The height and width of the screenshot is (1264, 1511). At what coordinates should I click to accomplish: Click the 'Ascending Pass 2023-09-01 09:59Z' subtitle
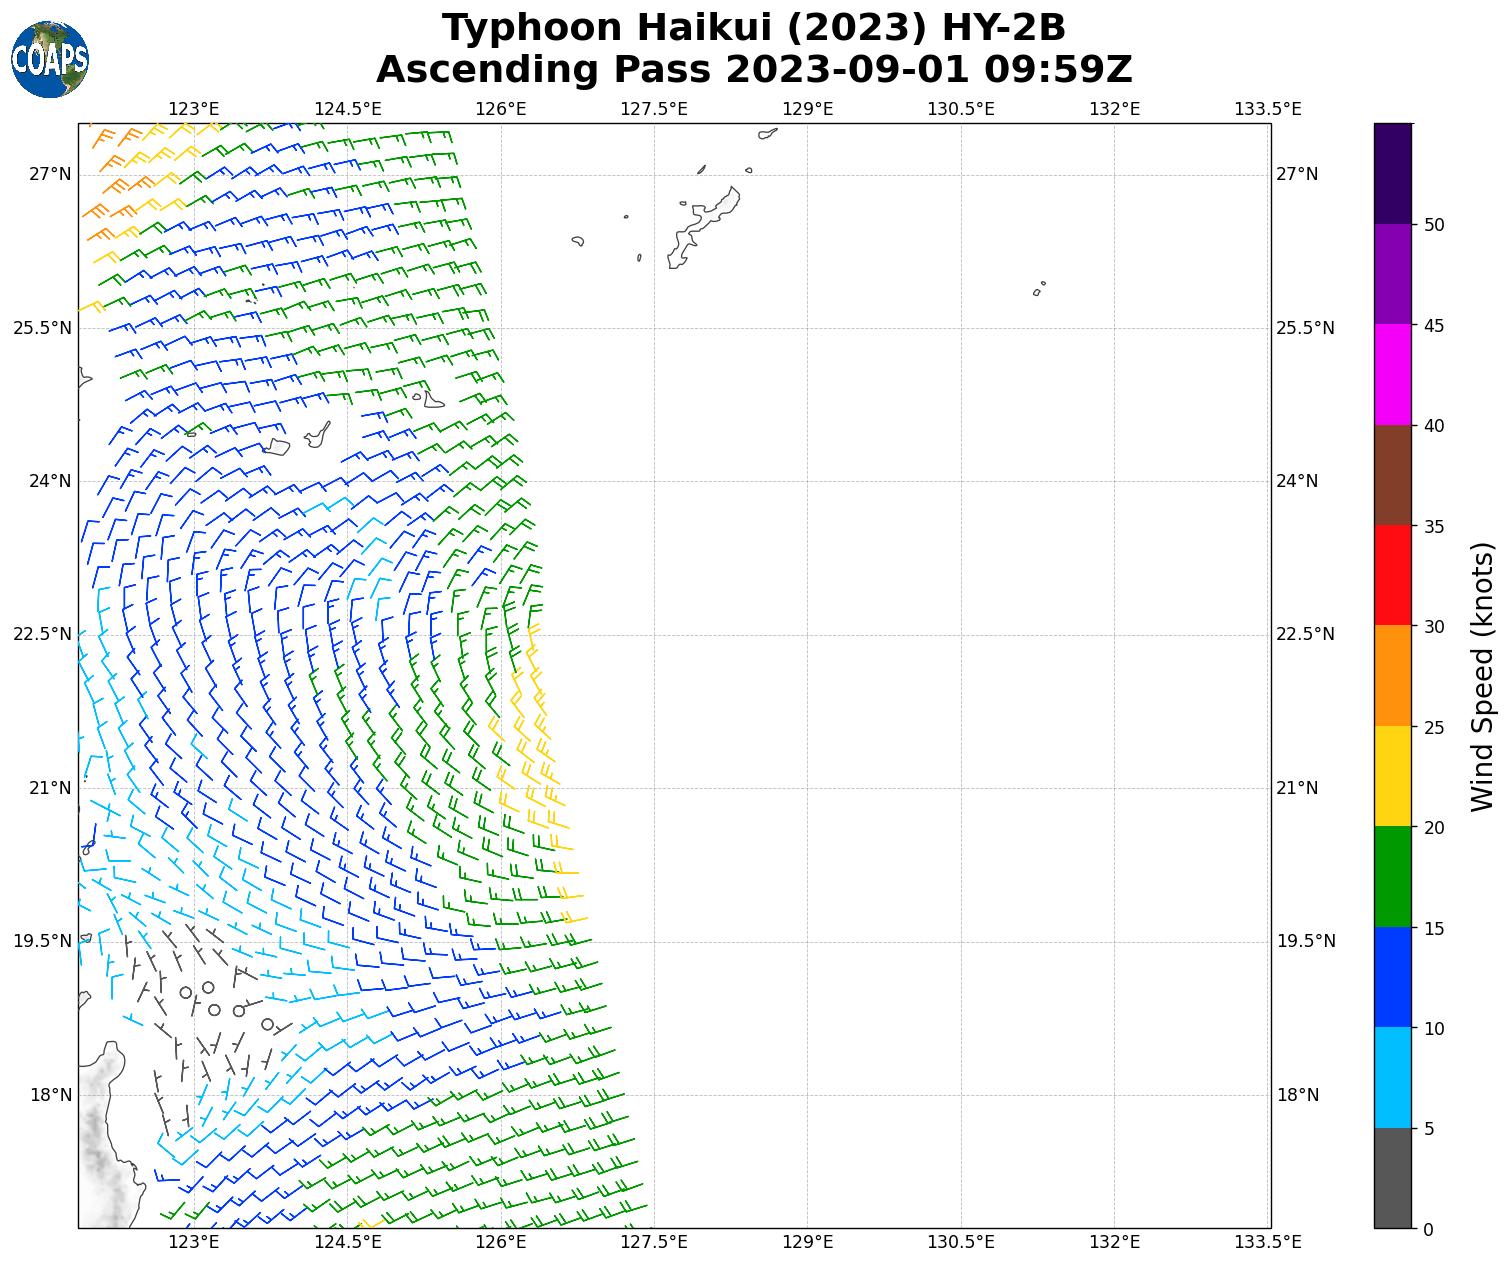pos(754,70)
